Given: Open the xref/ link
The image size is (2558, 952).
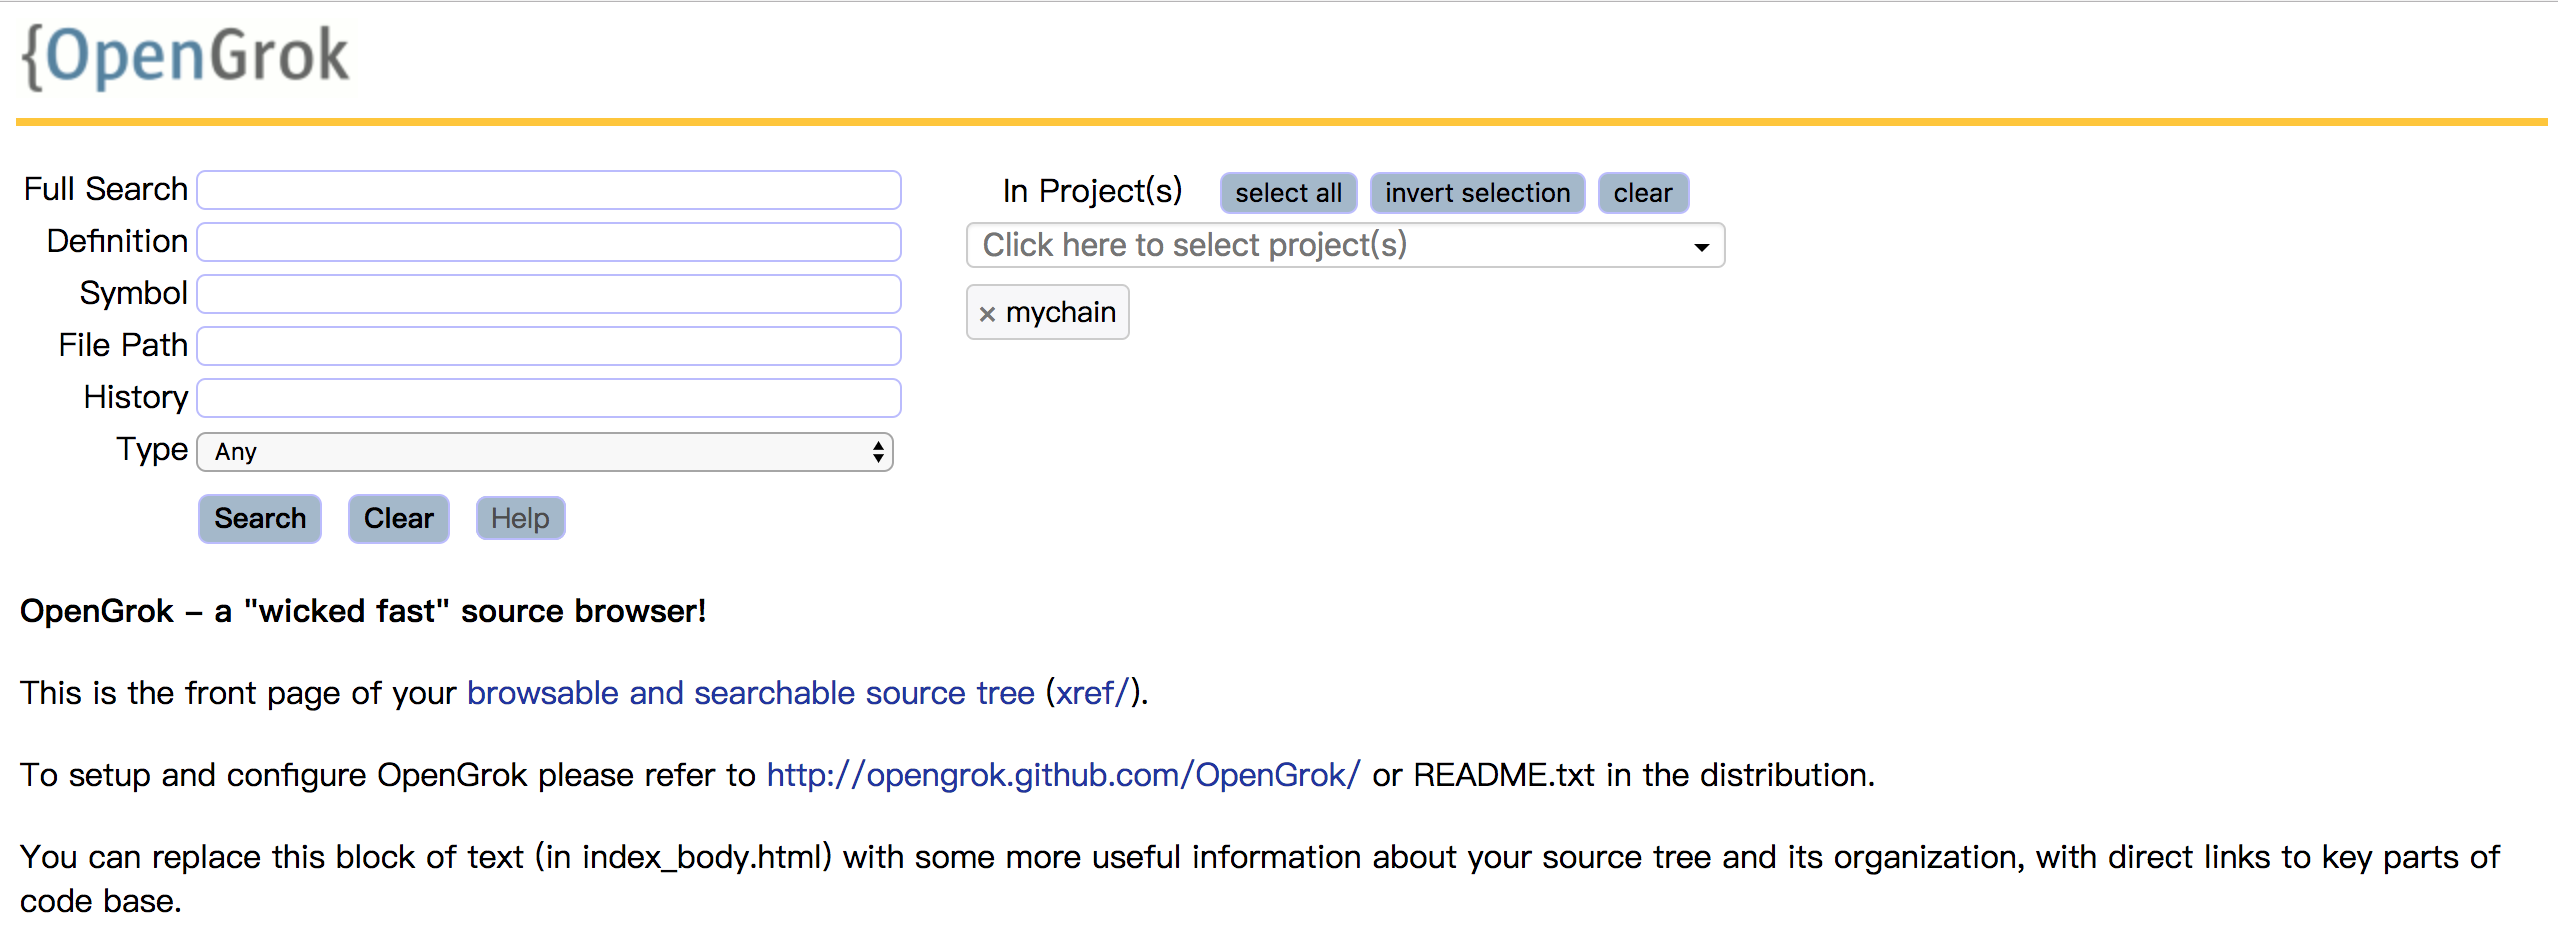Looking at the screenshot, I should point(1092,693).
